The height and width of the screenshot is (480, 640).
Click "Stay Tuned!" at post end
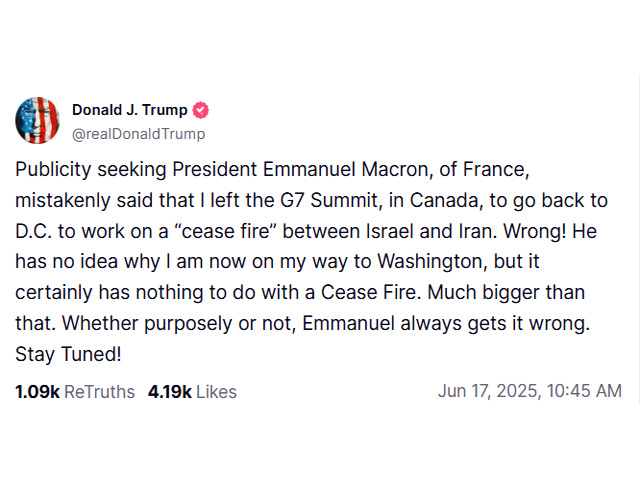coord(68,354)
